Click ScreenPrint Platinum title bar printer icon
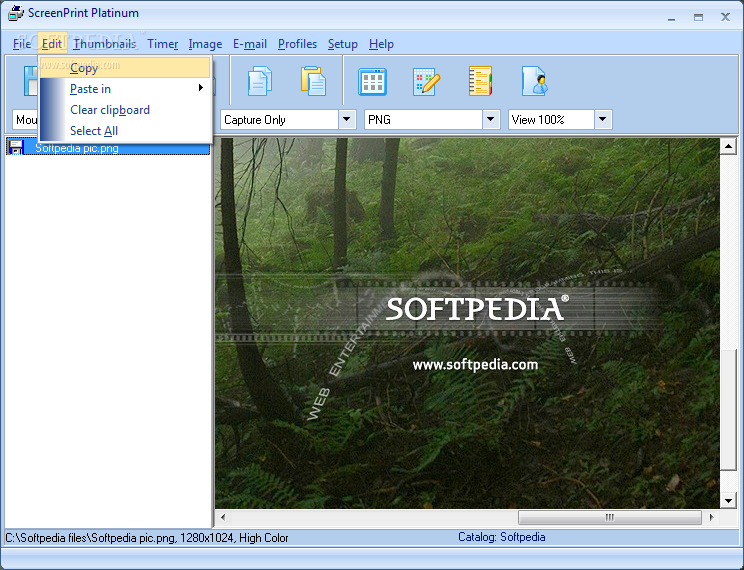744x570 pixels. point(16,13)
